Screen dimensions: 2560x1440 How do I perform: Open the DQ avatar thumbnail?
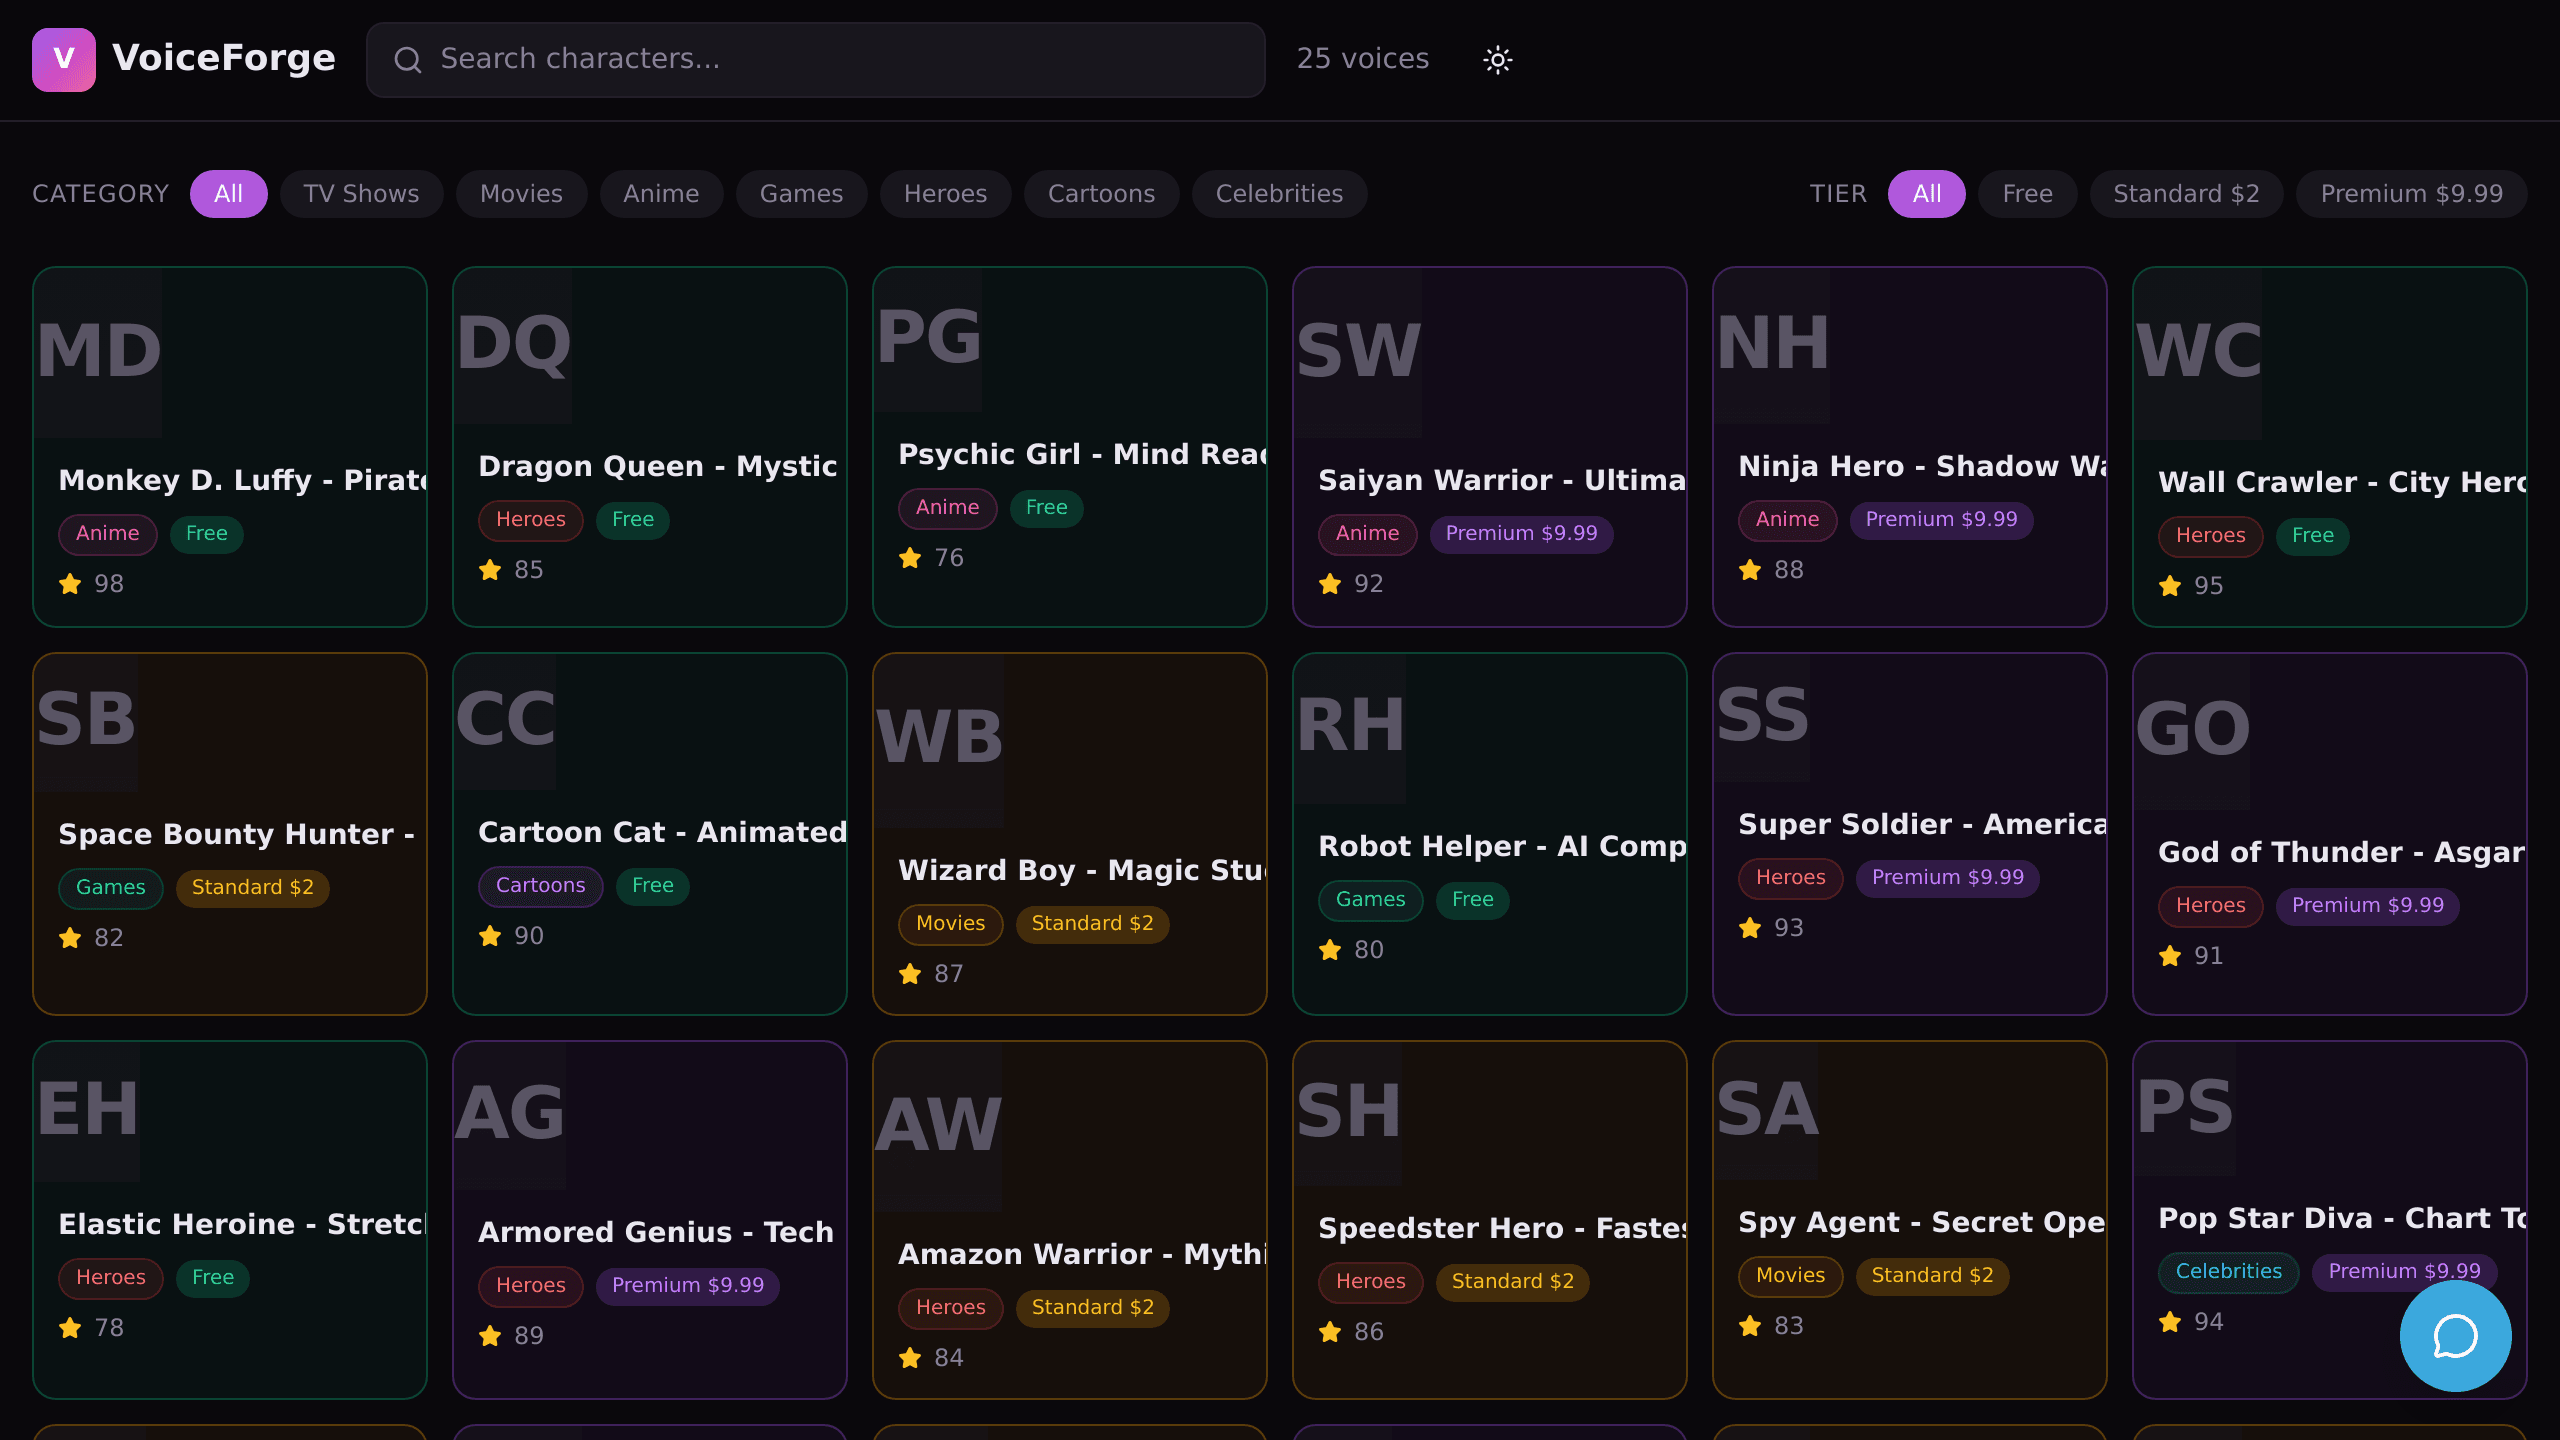(513, 345)
